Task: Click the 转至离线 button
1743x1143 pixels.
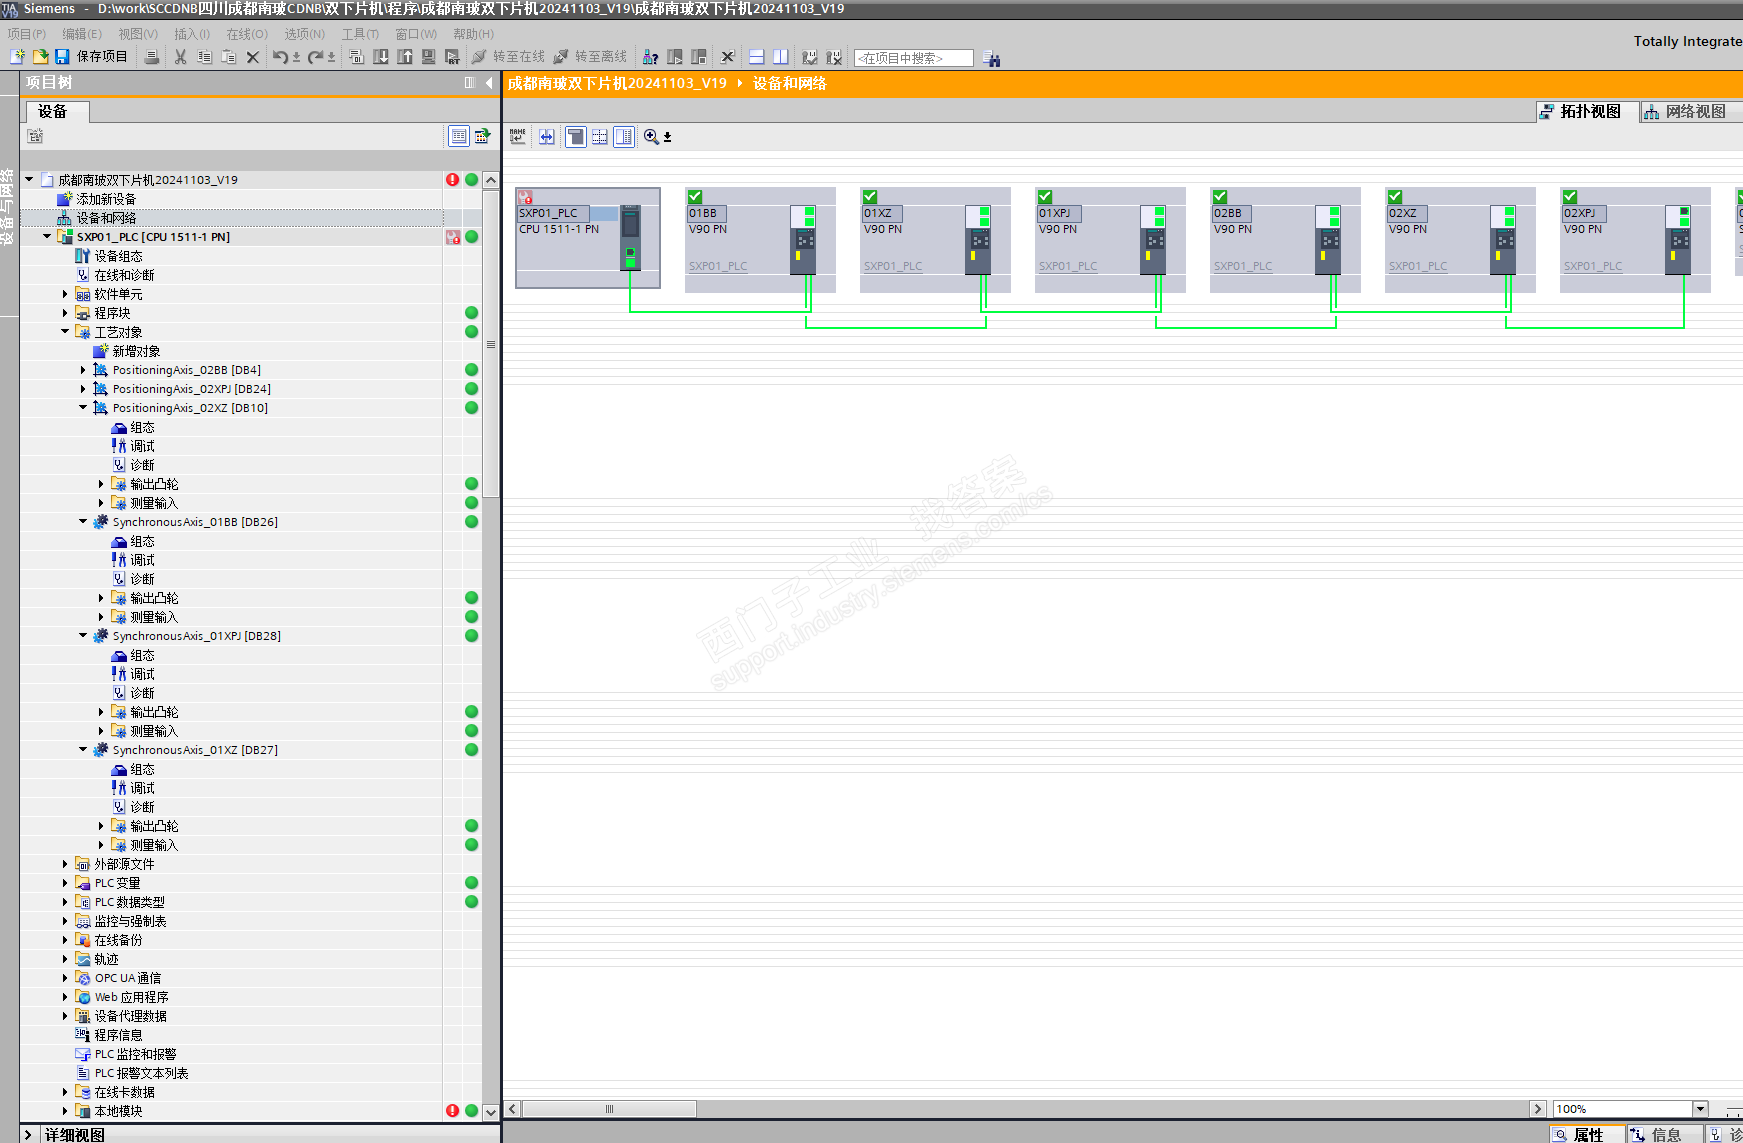Action: click(x=591, y=57)
